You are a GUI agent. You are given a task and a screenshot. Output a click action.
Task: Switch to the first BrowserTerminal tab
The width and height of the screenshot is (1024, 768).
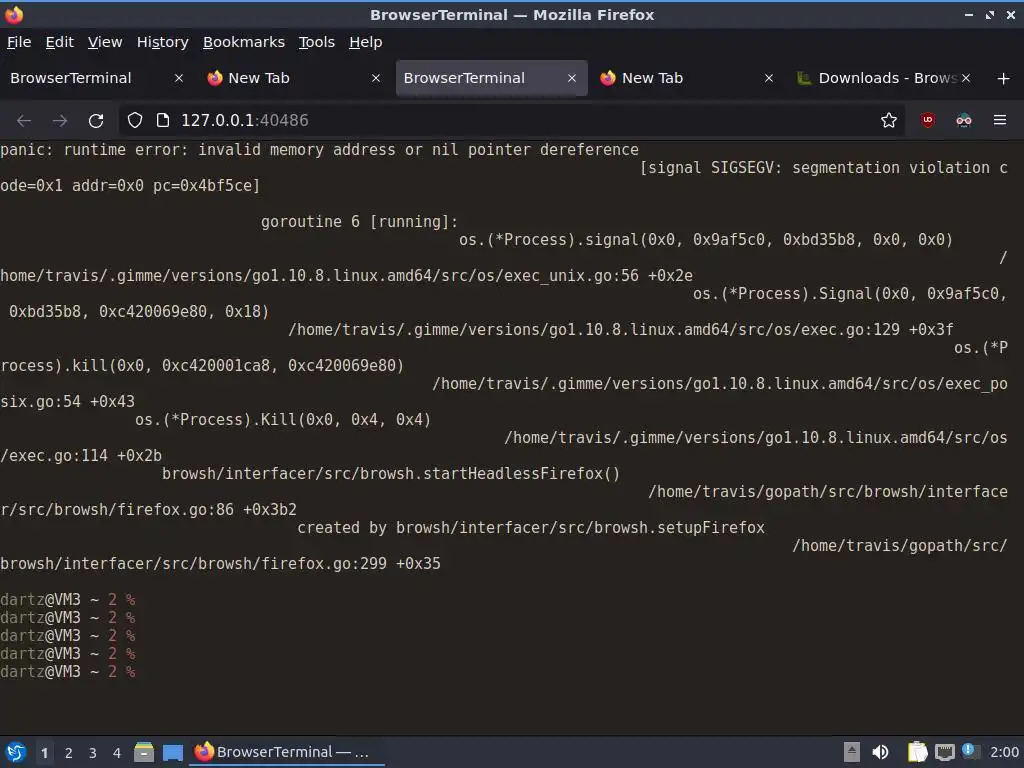tap(85, 78)
